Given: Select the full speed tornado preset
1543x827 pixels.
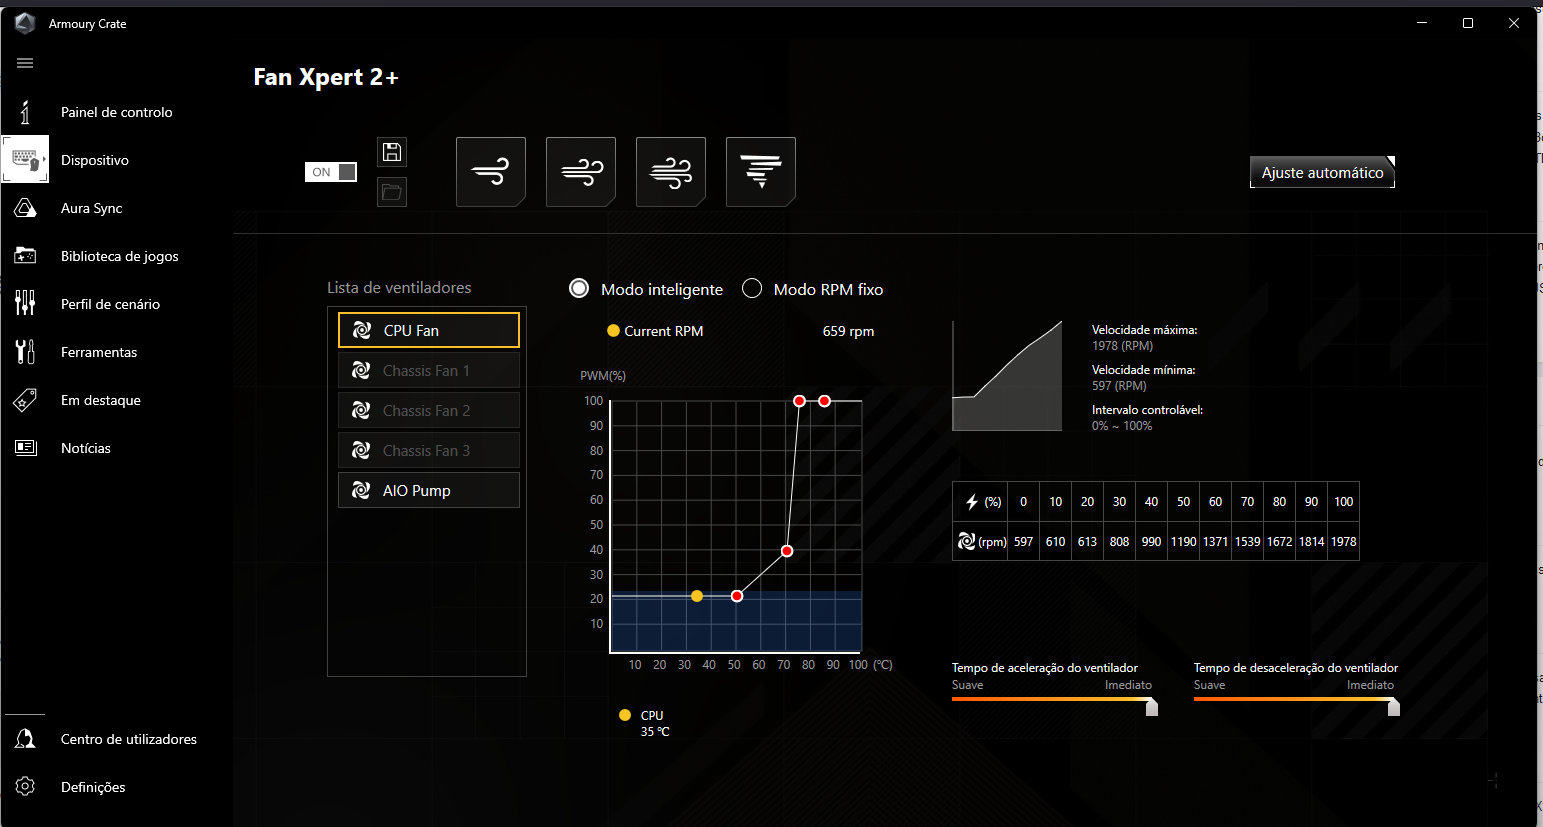Looking at the screenshot, I should [761, 172].
